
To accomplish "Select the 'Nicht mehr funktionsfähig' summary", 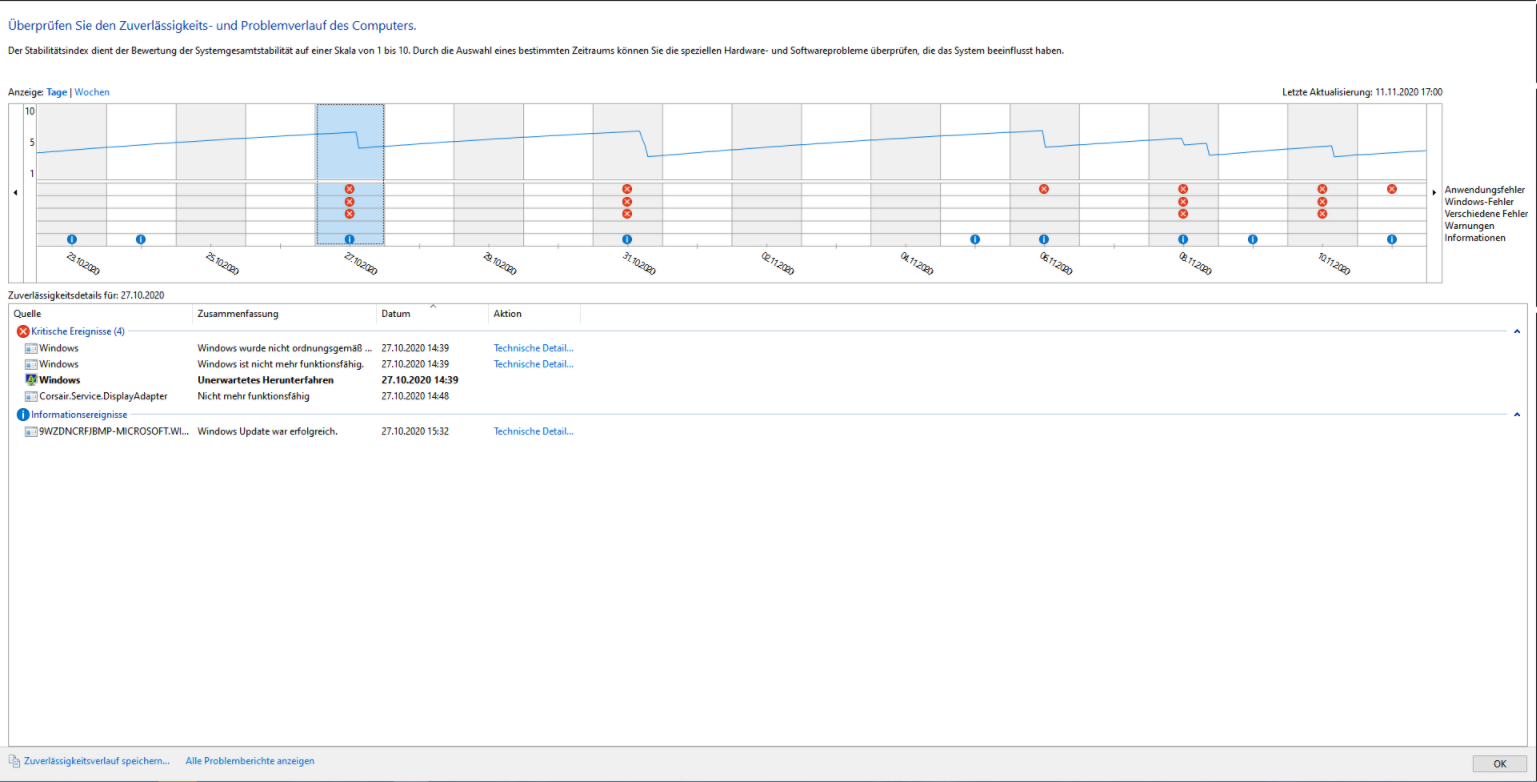I will tap(254, 396).
